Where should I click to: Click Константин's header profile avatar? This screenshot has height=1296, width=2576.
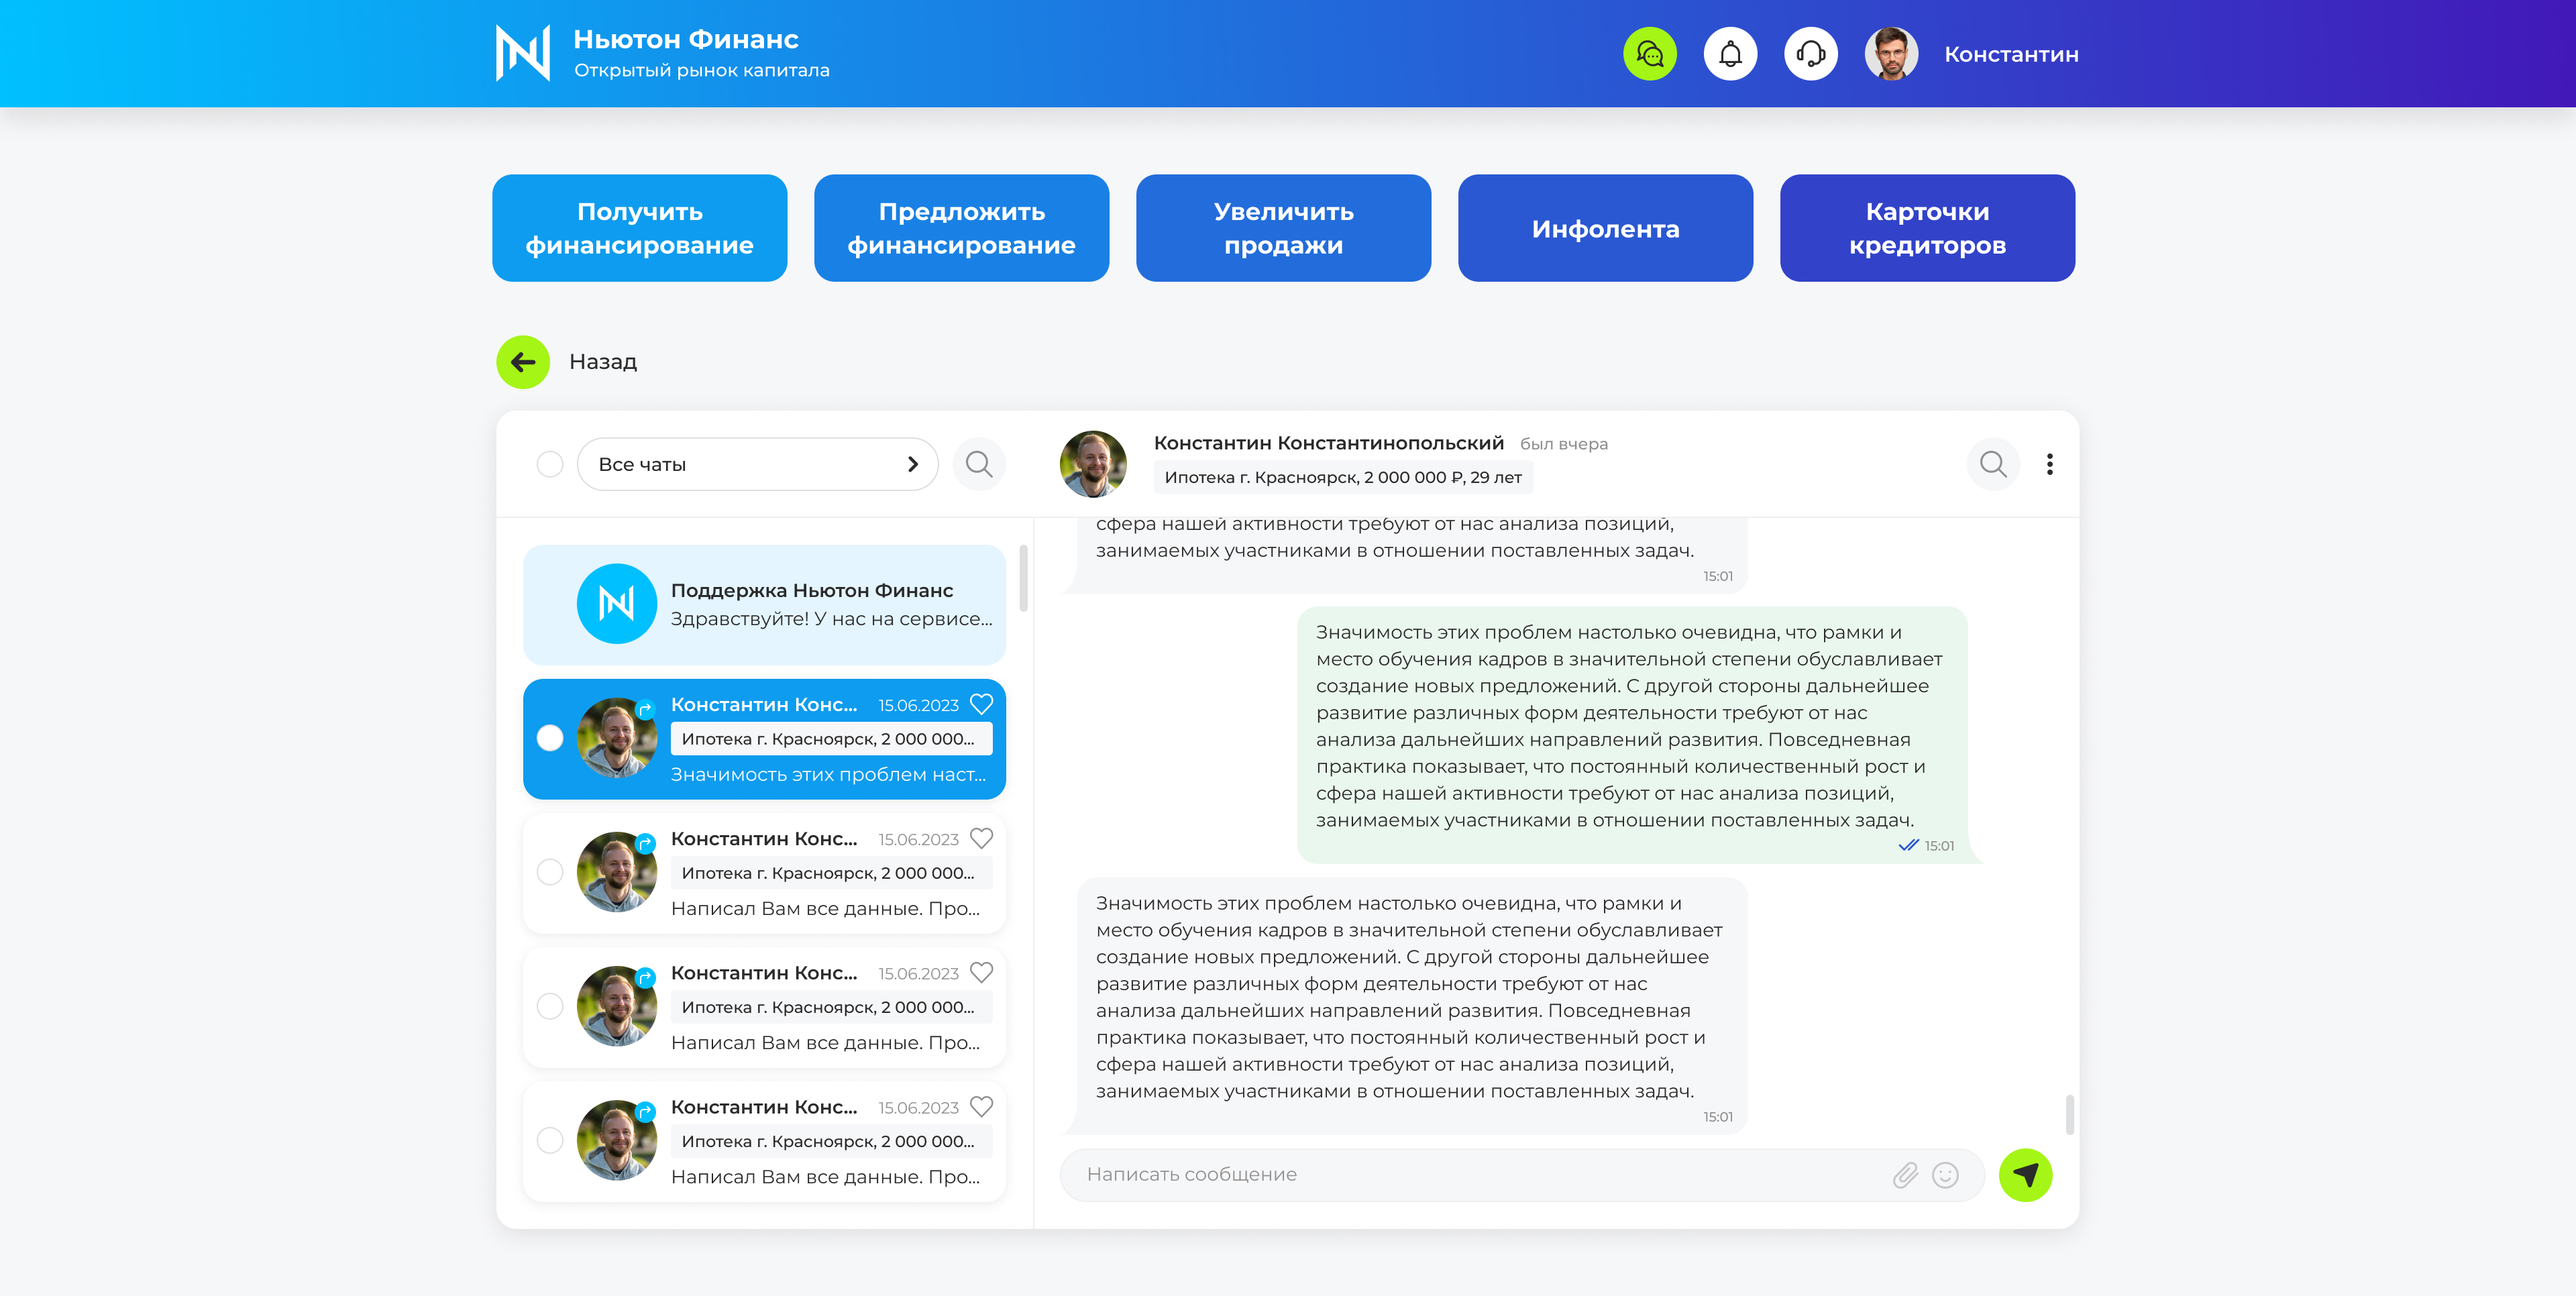click(1891, 54)
